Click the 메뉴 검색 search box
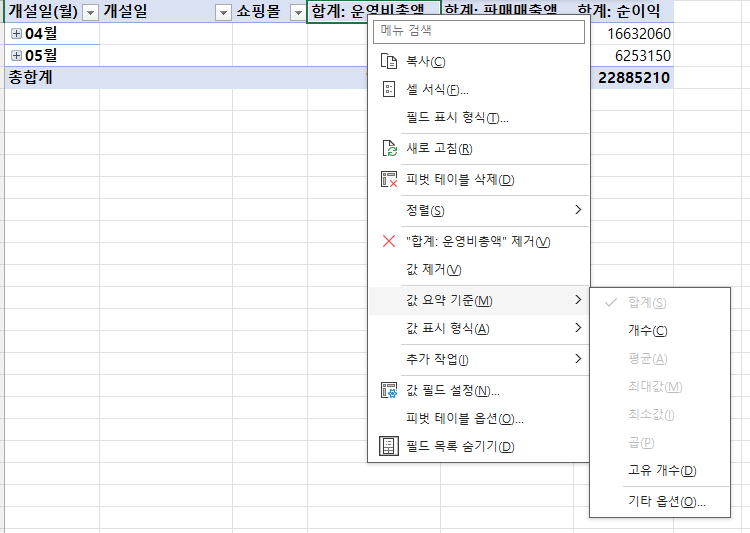The width and height of the screenshot is (750, 533). tap(478, 31)
